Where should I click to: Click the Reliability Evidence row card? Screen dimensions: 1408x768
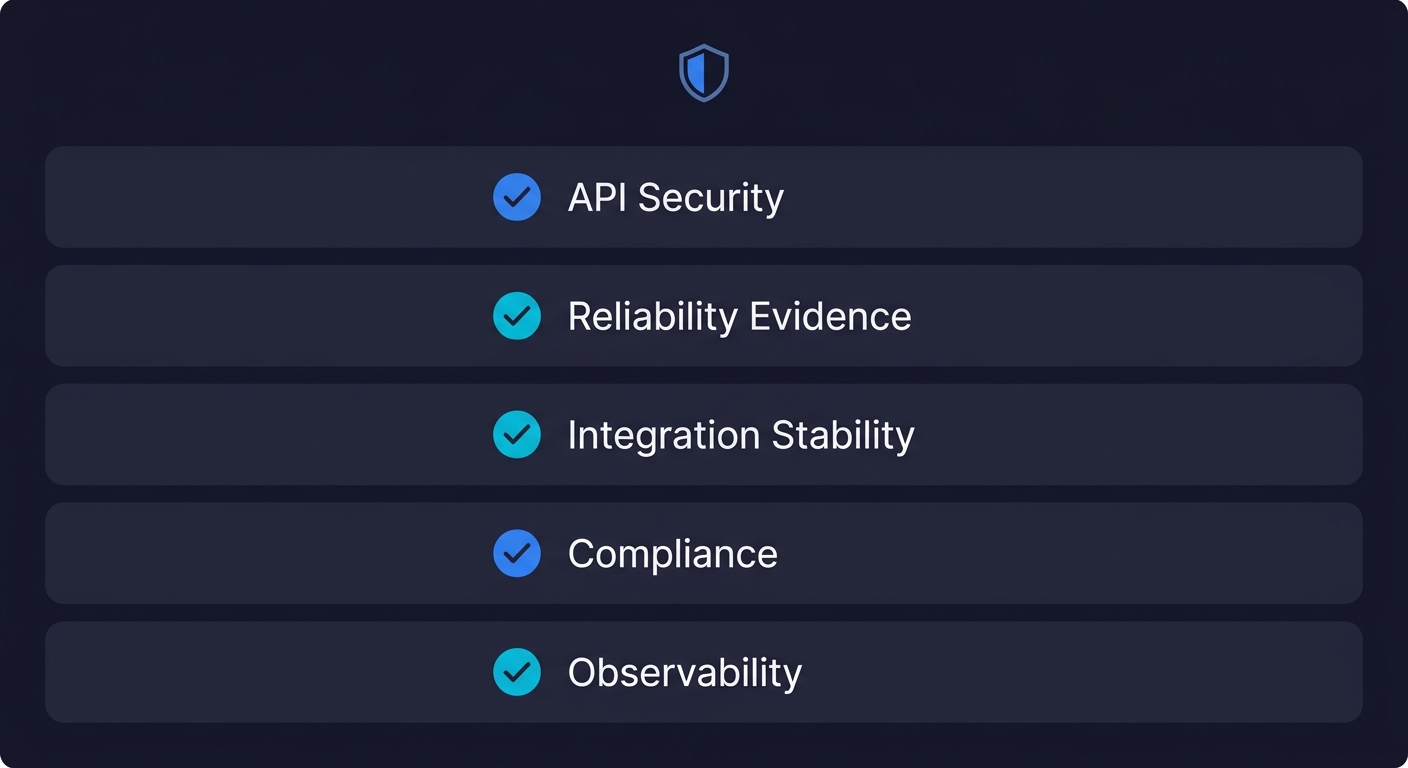pos(1100,317)
